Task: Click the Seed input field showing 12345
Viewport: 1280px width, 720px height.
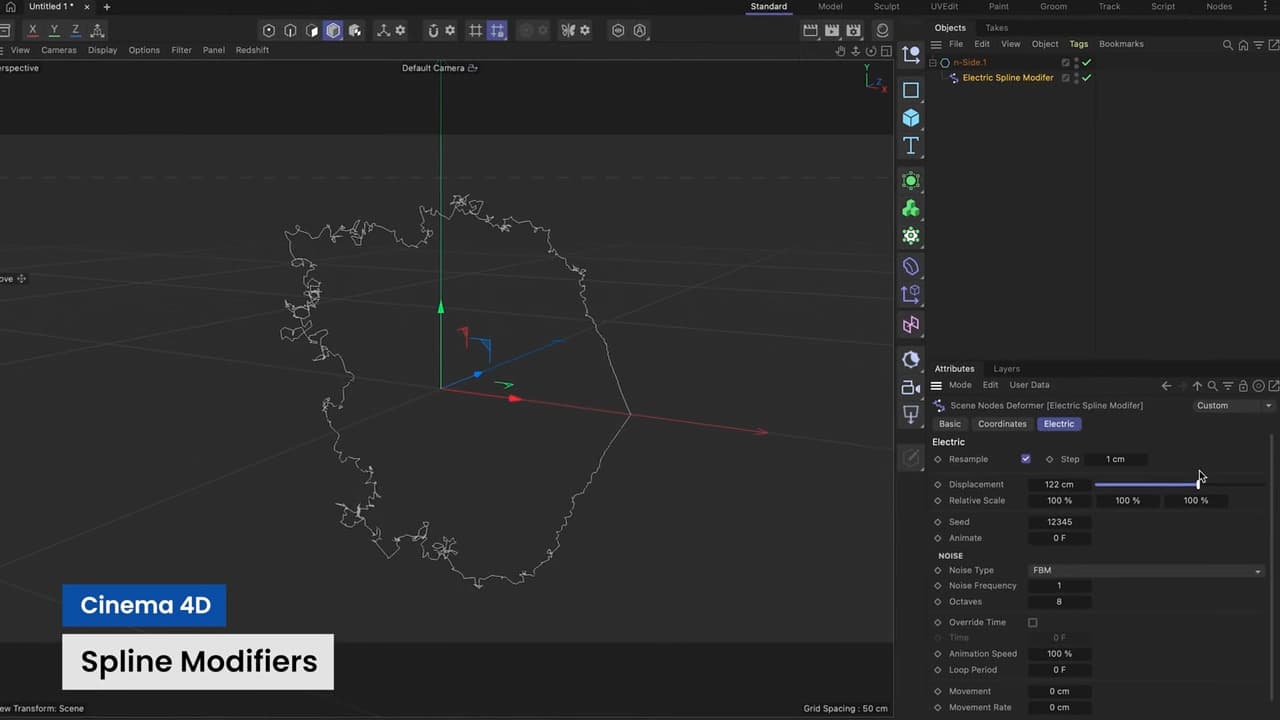Action: [1059, 521]
